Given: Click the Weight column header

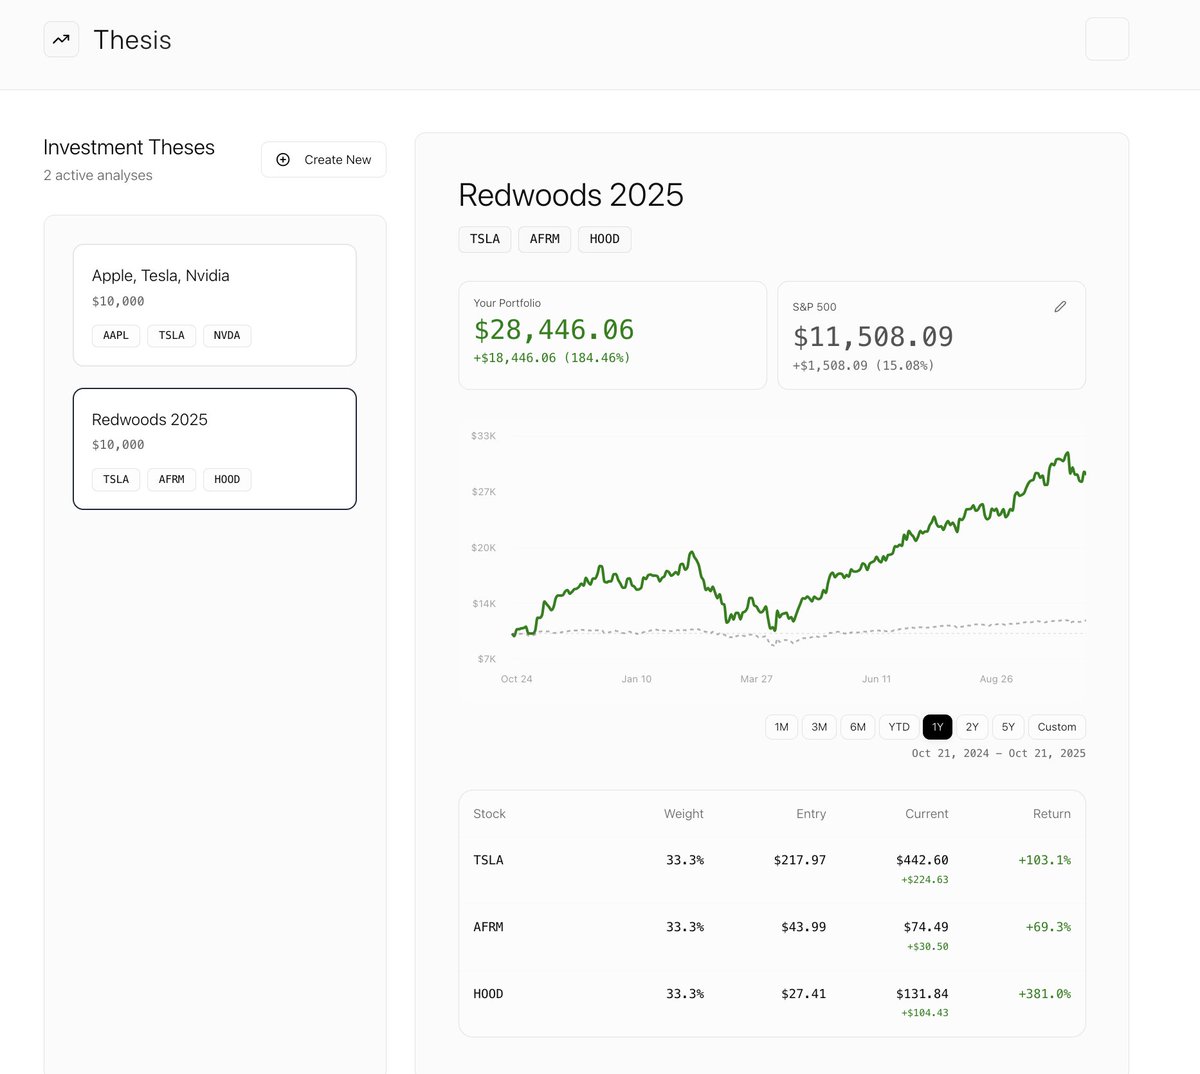Looking at the screenshot, I should 684,814.
